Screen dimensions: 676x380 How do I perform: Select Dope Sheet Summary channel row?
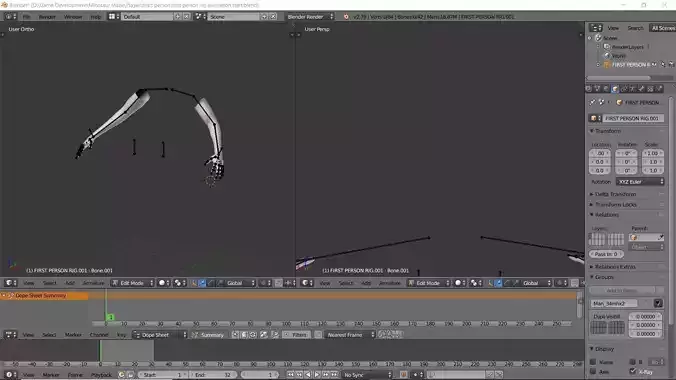click(x=44, y=296)
